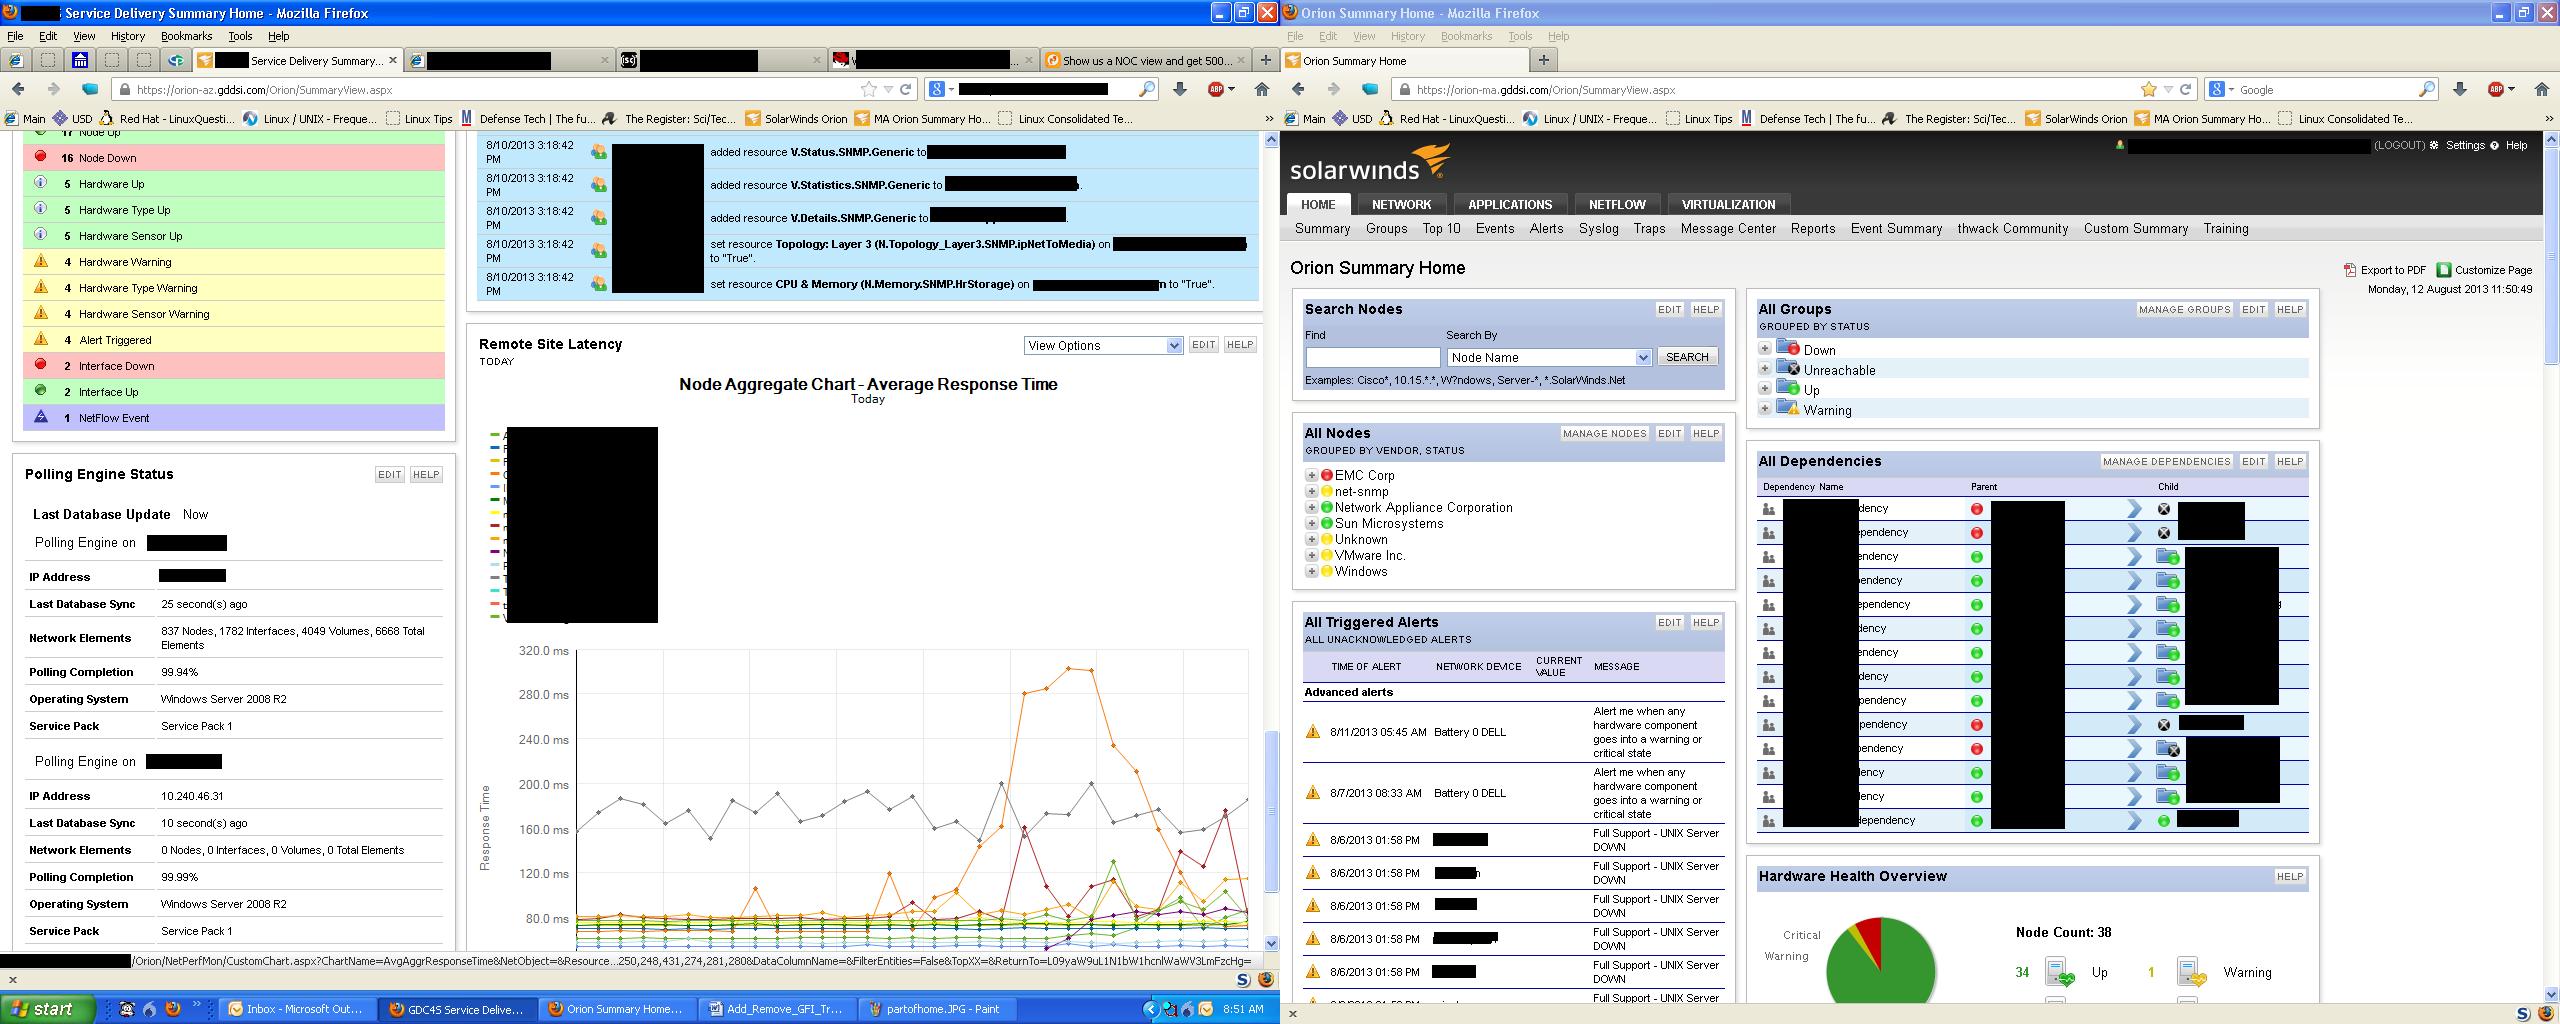Click the magnifier in the Google search box

(x=2427, y=89)
